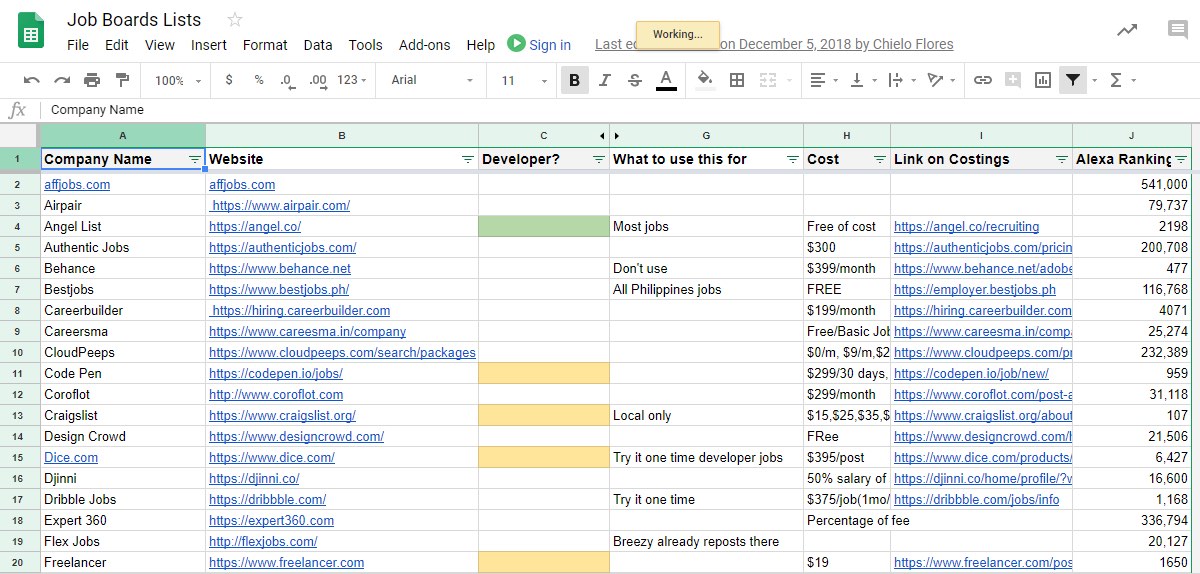Star the Job Boards Lists document

[235, 19]
